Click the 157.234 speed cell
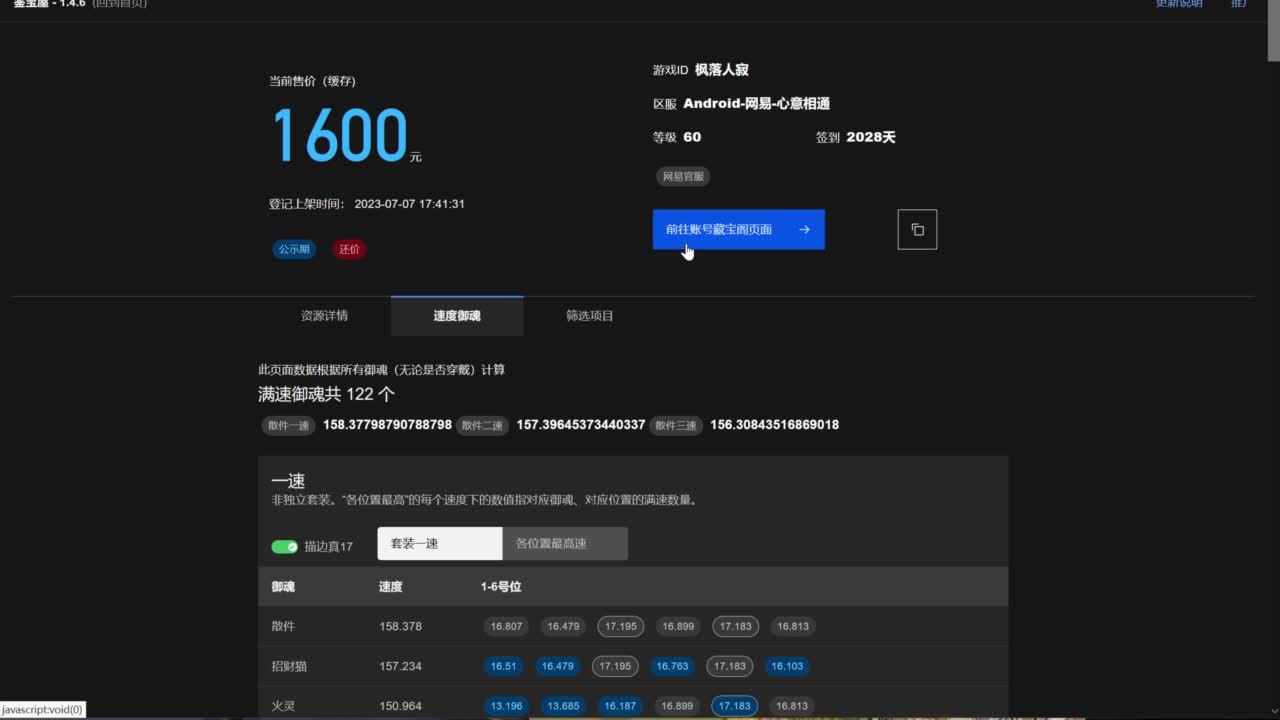Viewport: 1280px width, 720px height. click(x=400, y=666)
